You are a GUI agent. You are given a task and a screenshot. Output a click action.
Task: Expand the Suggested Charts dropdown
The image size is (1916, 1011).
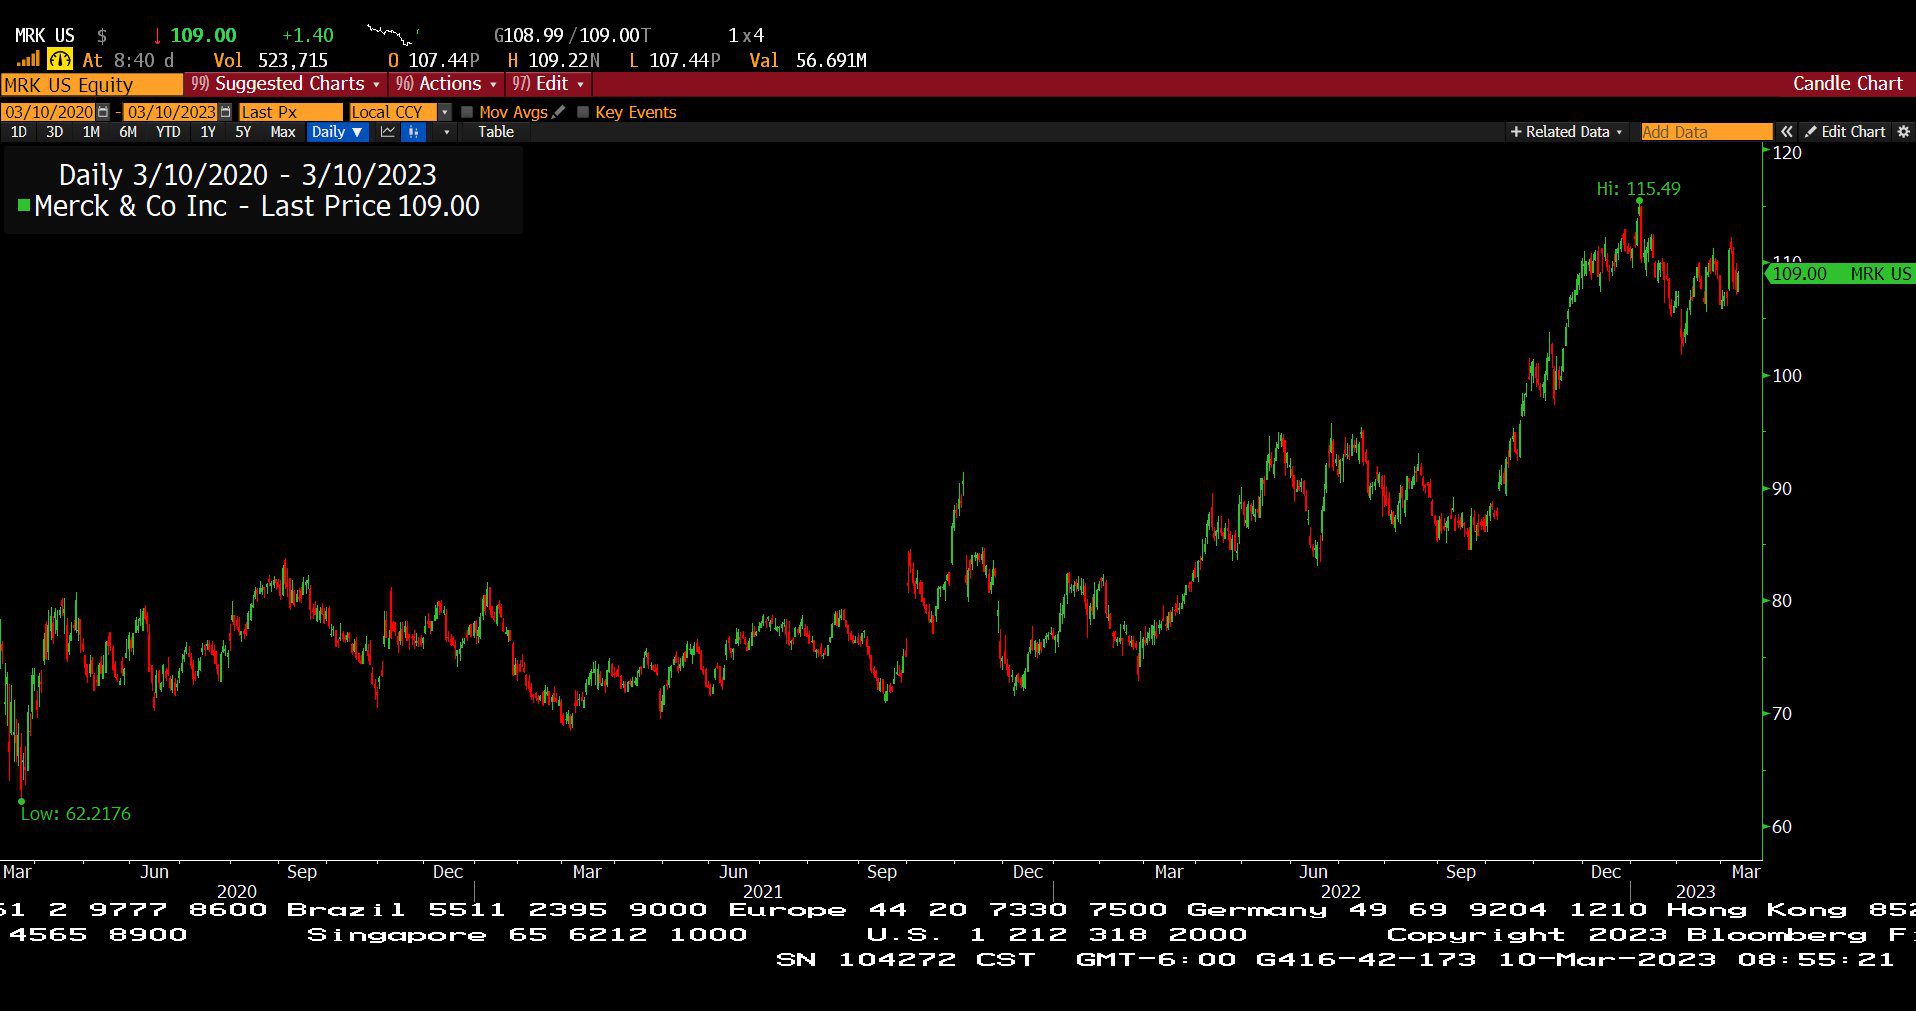click(286, 84)
